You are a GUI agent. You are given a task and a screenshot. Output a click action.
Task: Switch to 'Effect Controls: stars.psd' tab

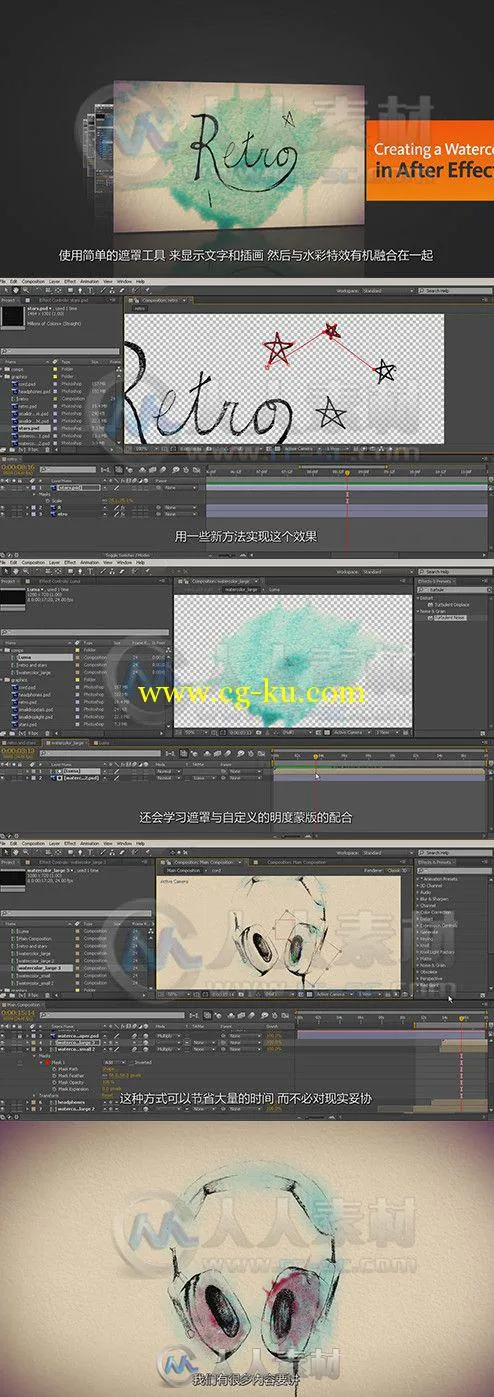64,300
